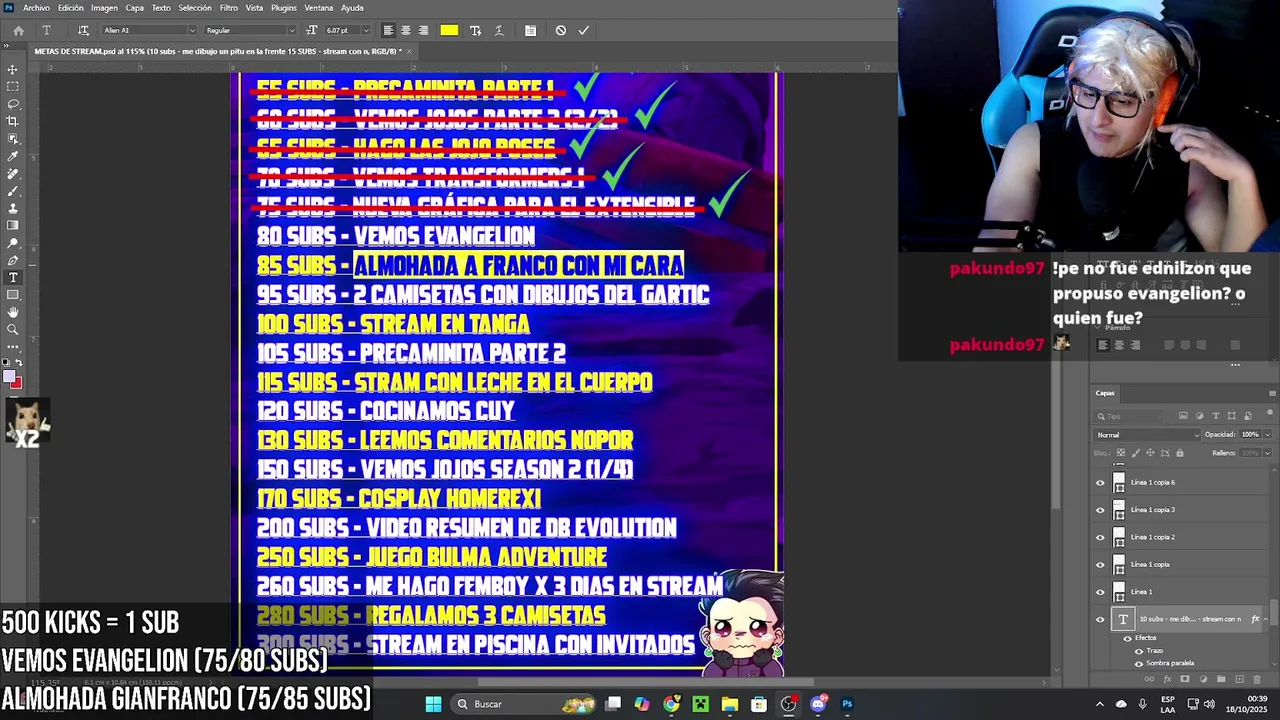Screen dimensions: 1280x720
Task: Create a new layer group folder
Action: coord(1221,679)
